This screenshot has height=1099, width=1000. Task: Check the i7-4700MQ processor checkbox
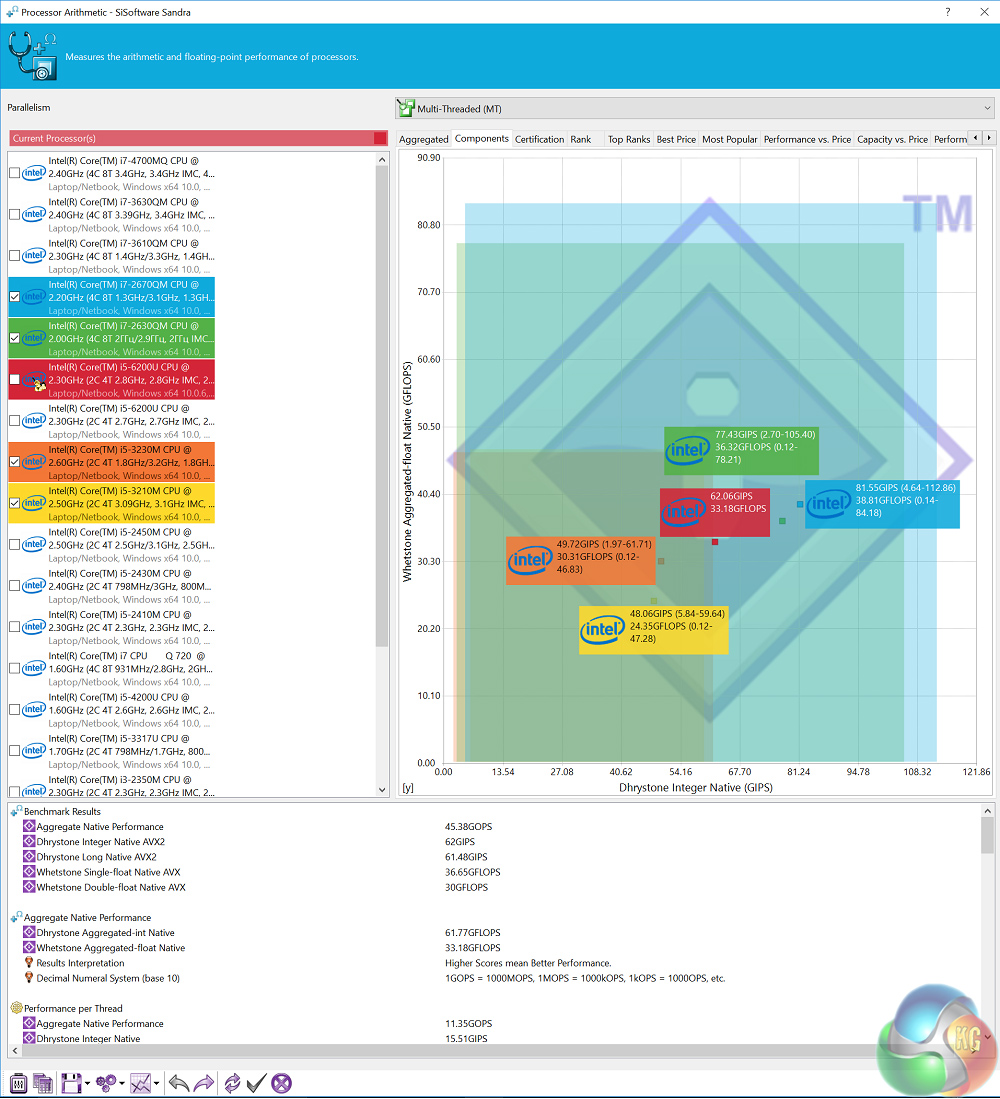pos(15,173)
